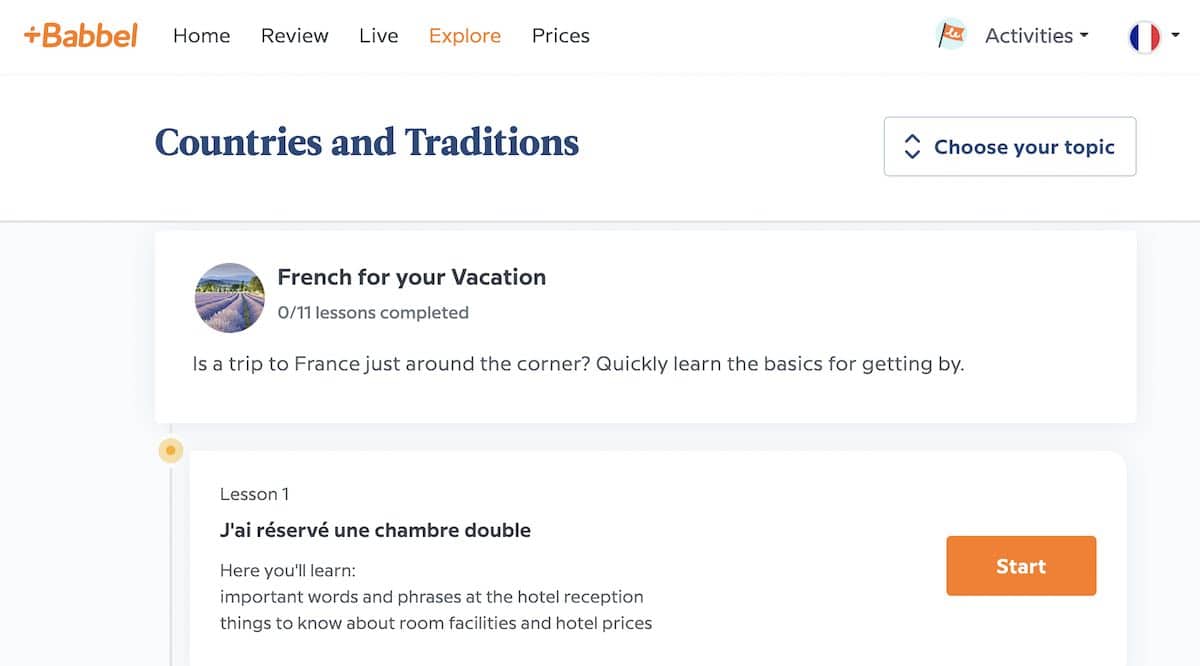Go to the Home tab
This screenshot has width=1200, height=666.
(201, 35)
